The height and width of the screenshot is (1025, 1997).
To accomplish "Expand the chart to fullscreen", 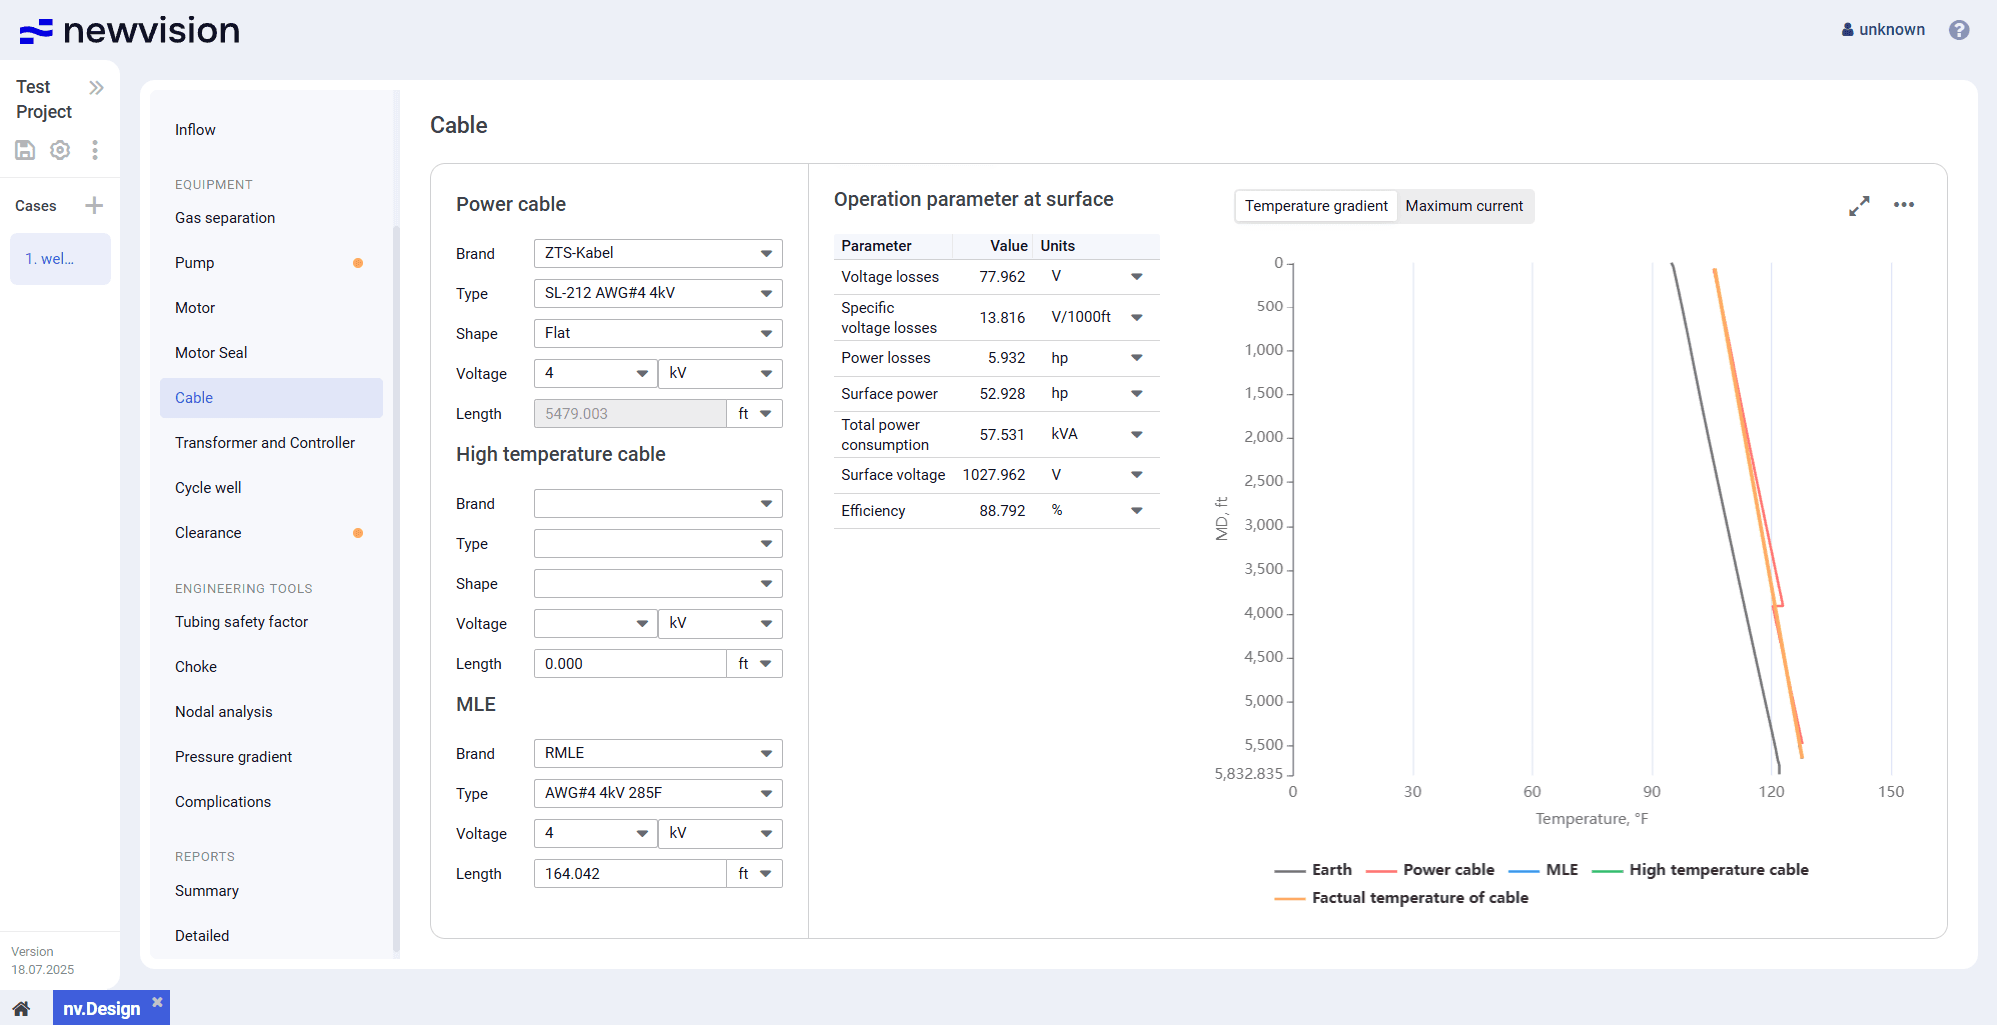I will (x=1859, y=206).
